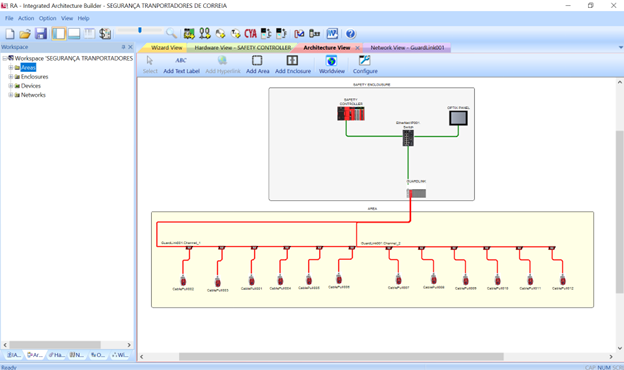Open the File menu
Screen dimensions: 624x370
[9, 18]
